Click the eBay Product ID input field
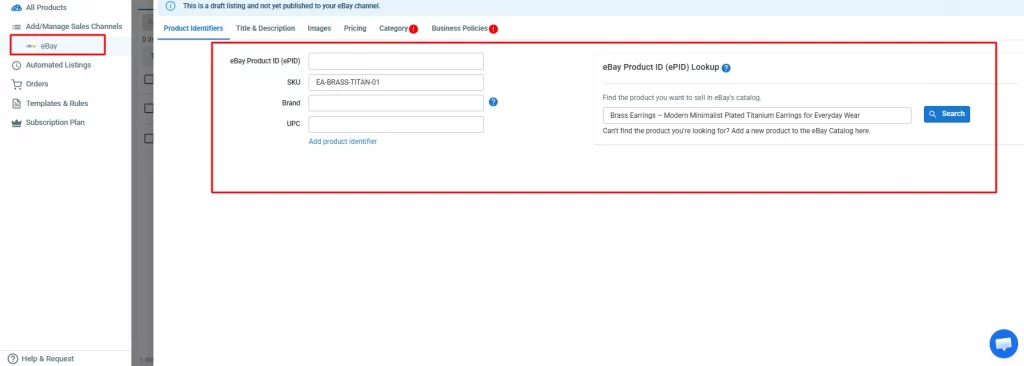1024x366 pixels. 396,61
